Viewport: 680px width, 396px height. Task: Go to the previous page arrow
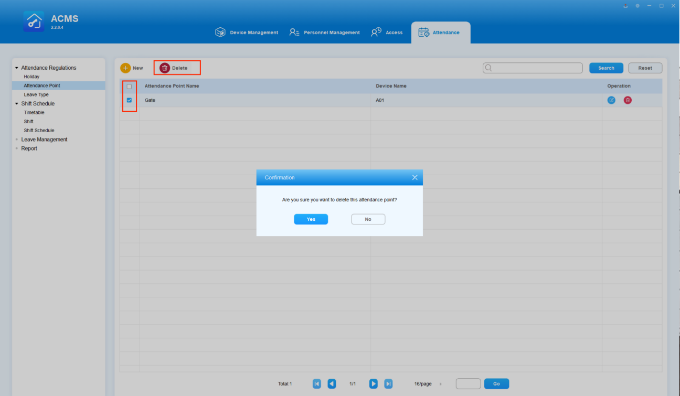pos(332,384)
